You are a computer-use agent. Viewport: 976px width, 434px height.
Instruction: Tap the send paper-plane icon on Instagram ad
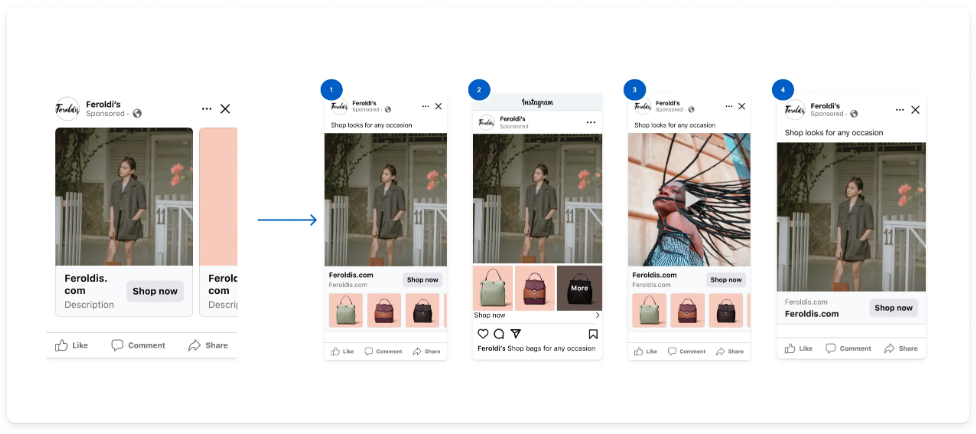pos(515,334)
